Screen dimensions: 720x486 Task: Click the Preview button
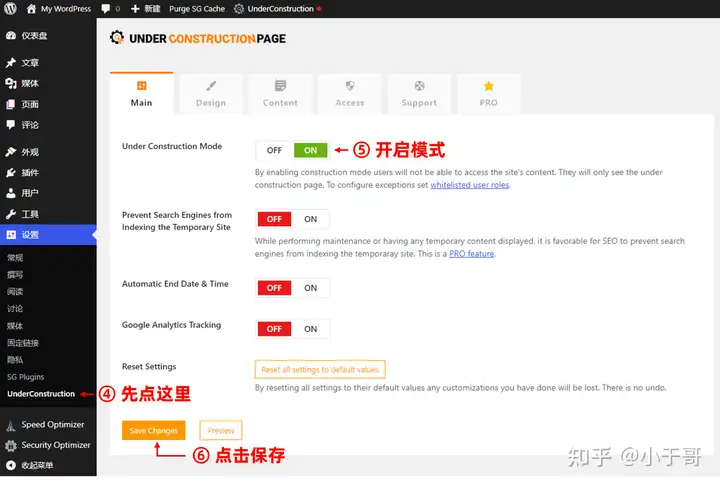click(x=221, y=430)
